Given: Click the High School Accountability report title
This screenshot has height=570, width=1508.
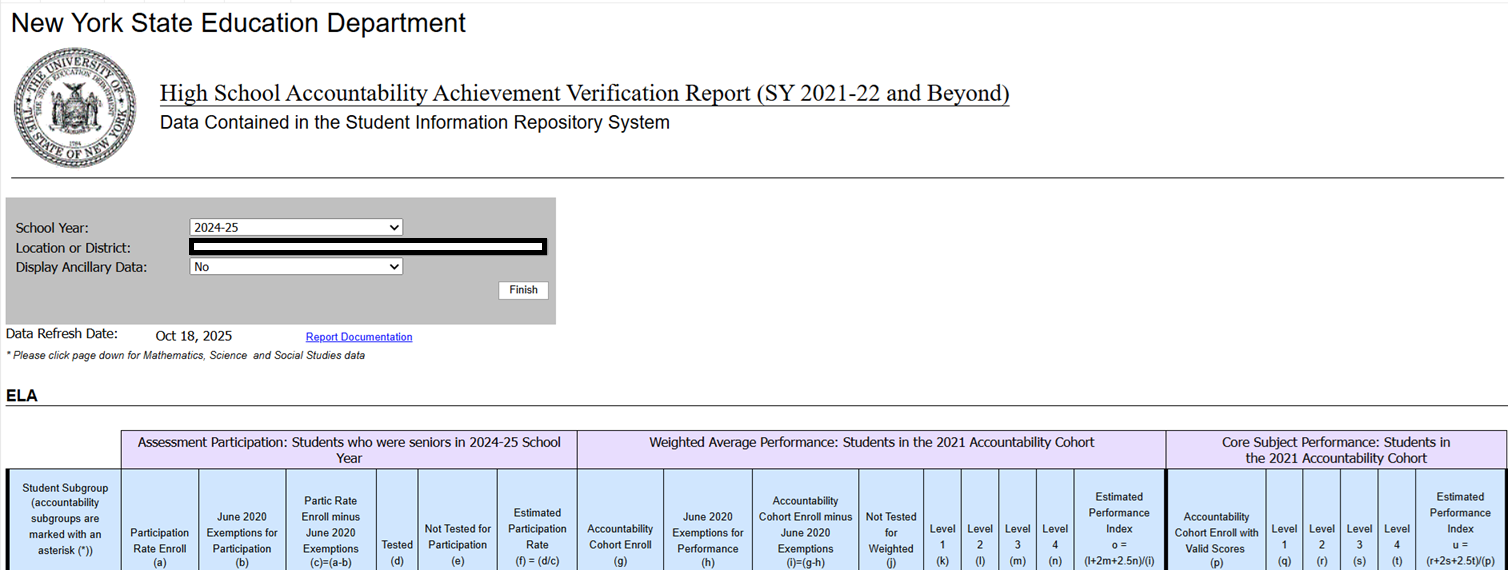Looking at the screenshot, I should [x=584, y=94].
